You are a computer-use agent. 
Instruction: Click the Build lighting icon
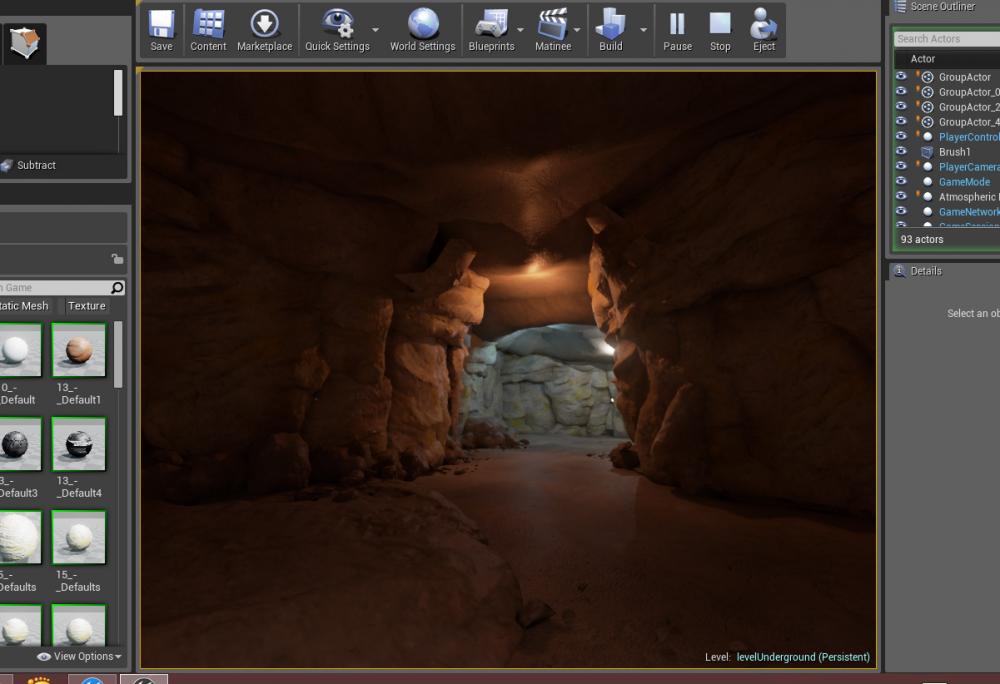(x=610, y=30)
